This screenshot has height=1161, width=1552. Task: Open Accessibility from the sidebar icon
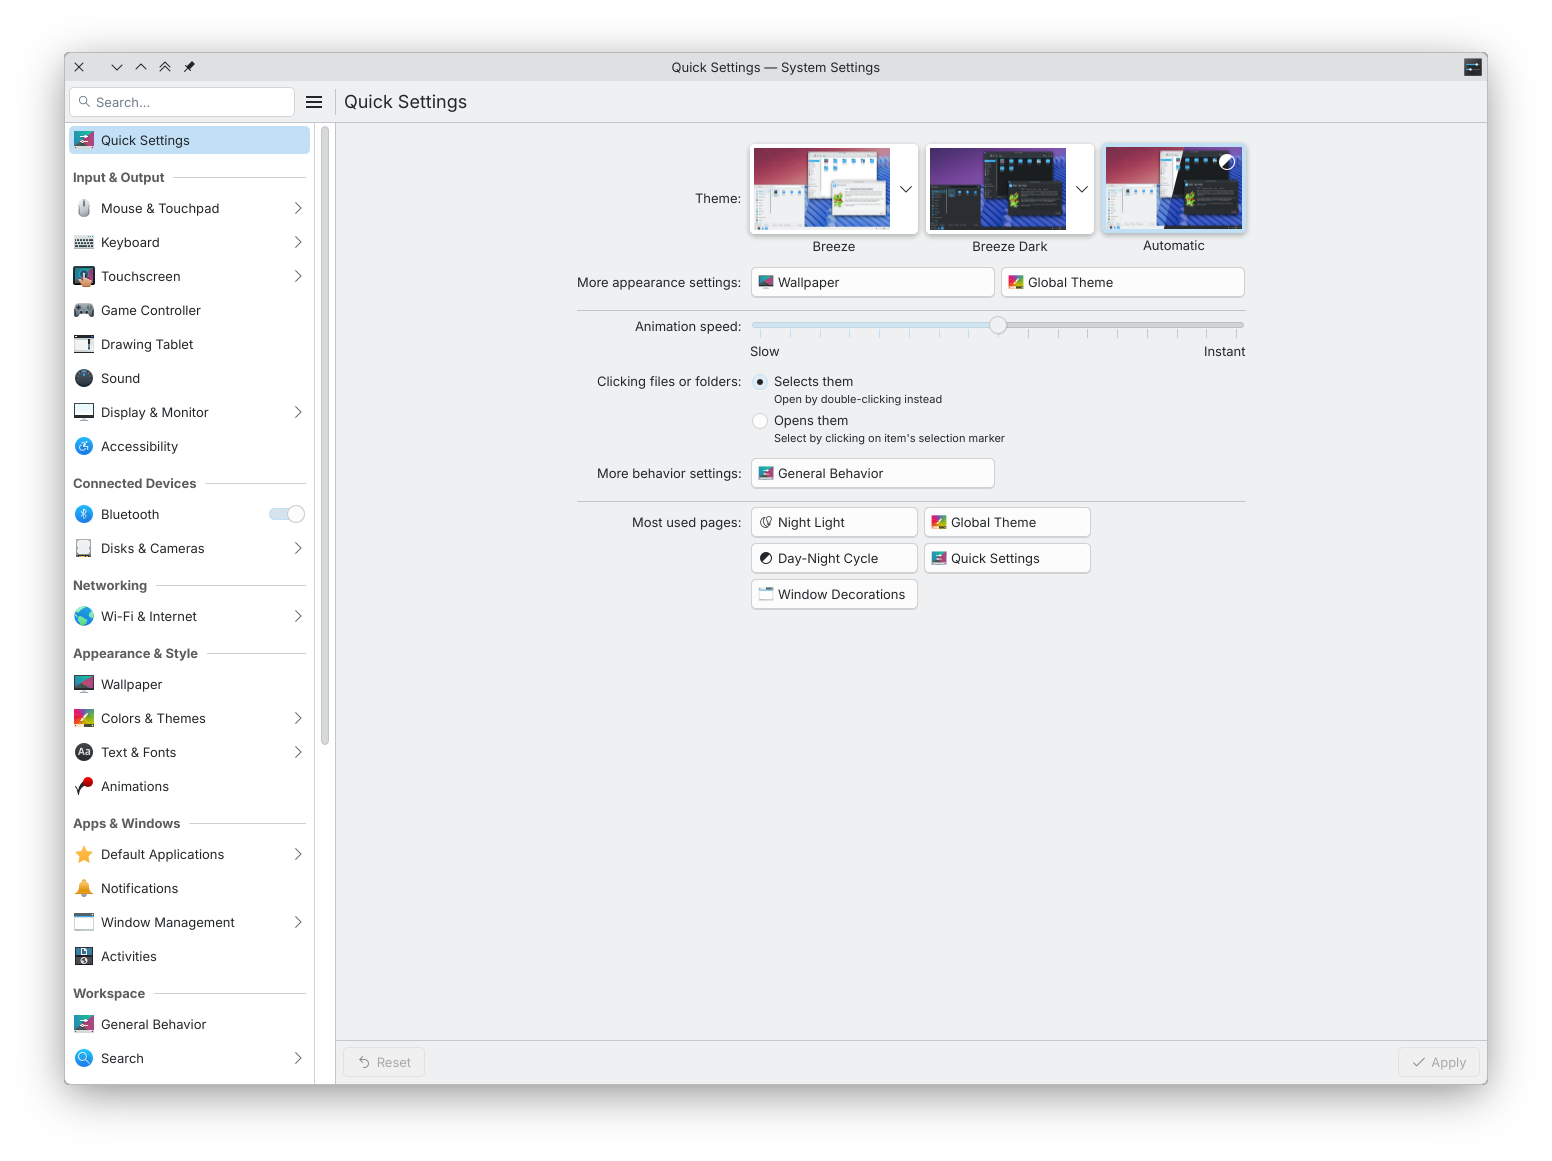coord(84,446)
